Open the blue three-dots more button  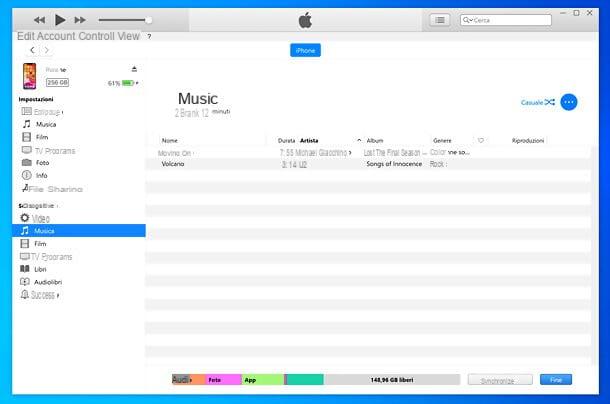(569, 102)
